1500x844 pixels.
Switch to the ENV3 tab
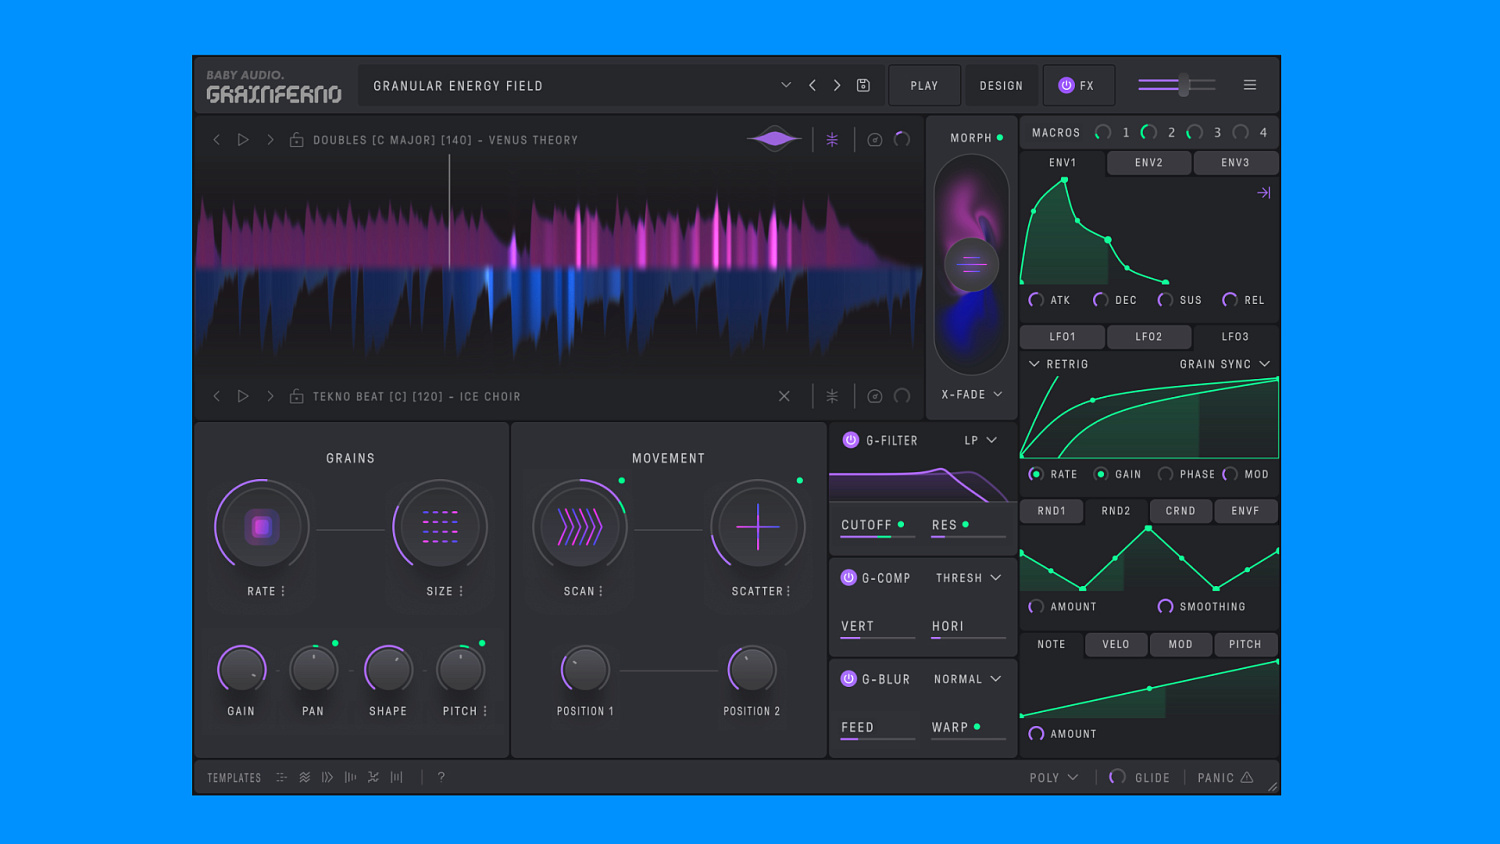coord(1235,162)
